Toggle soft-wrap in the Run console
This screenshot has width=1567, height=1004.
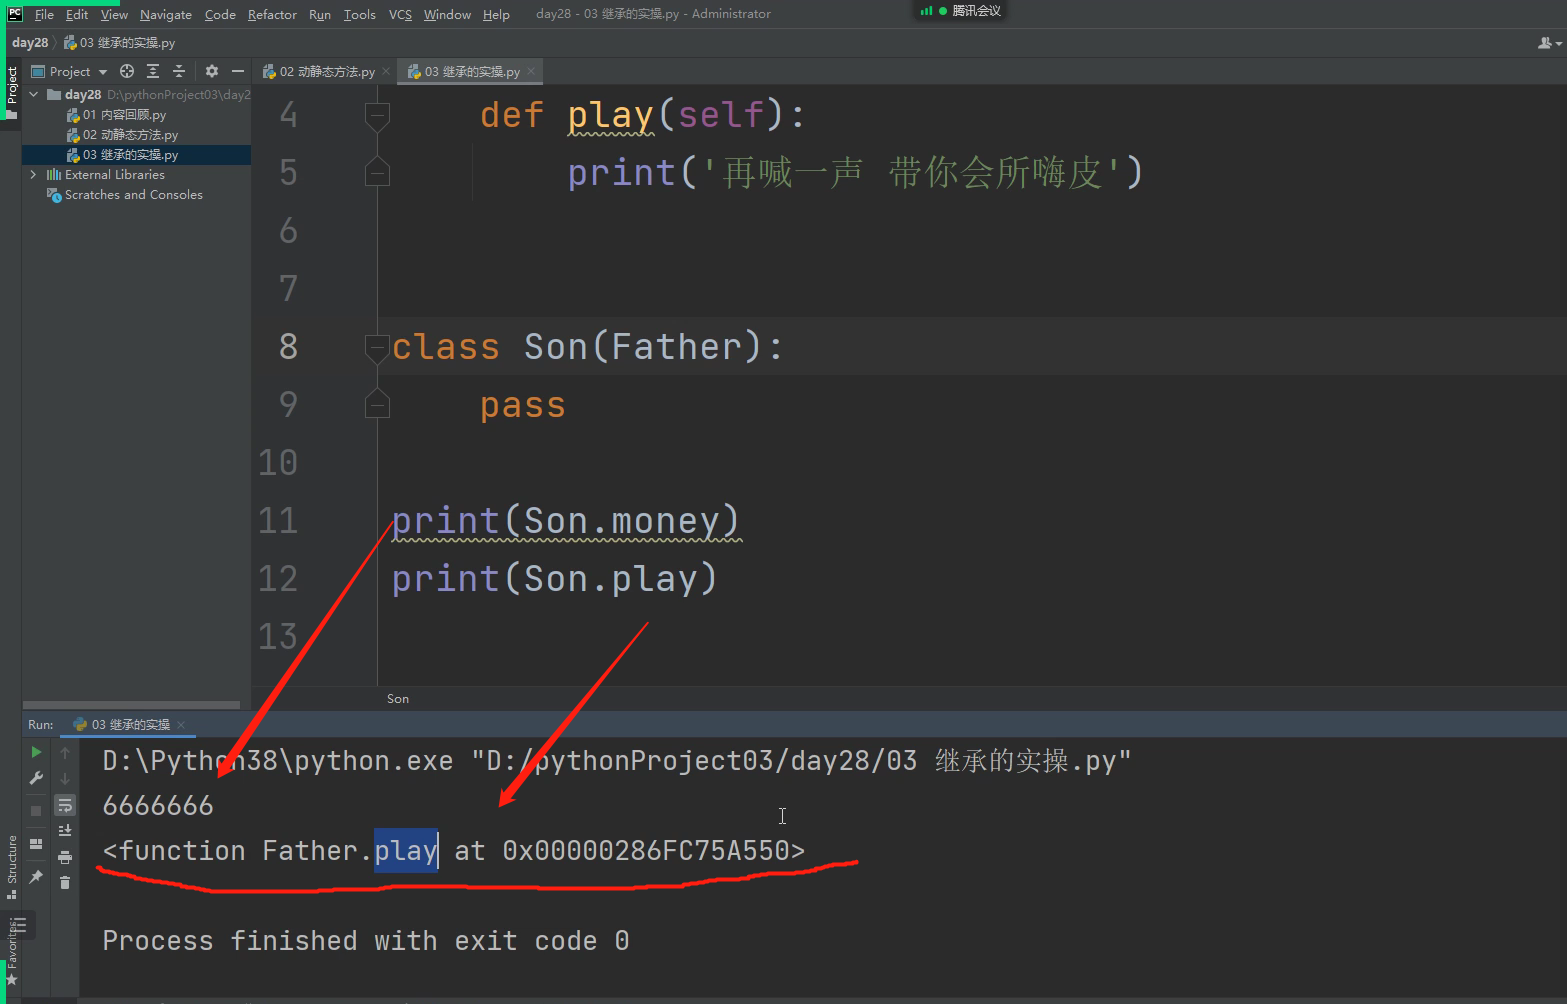[65, 805]
